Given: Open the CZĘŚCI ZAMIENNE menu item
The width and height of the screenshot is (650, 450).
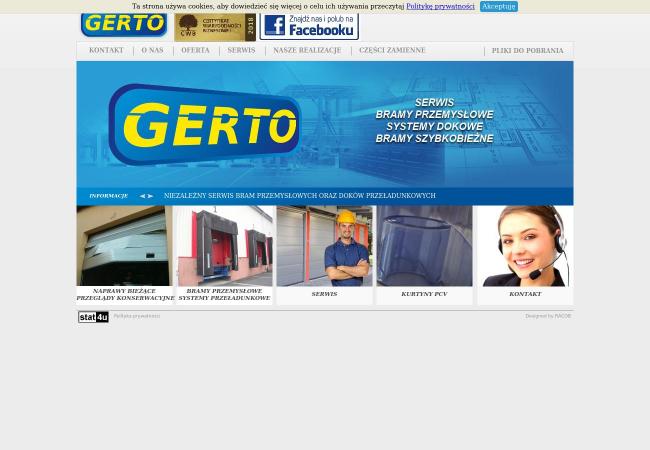Looking at the screenshot, I should pos(392,50).
